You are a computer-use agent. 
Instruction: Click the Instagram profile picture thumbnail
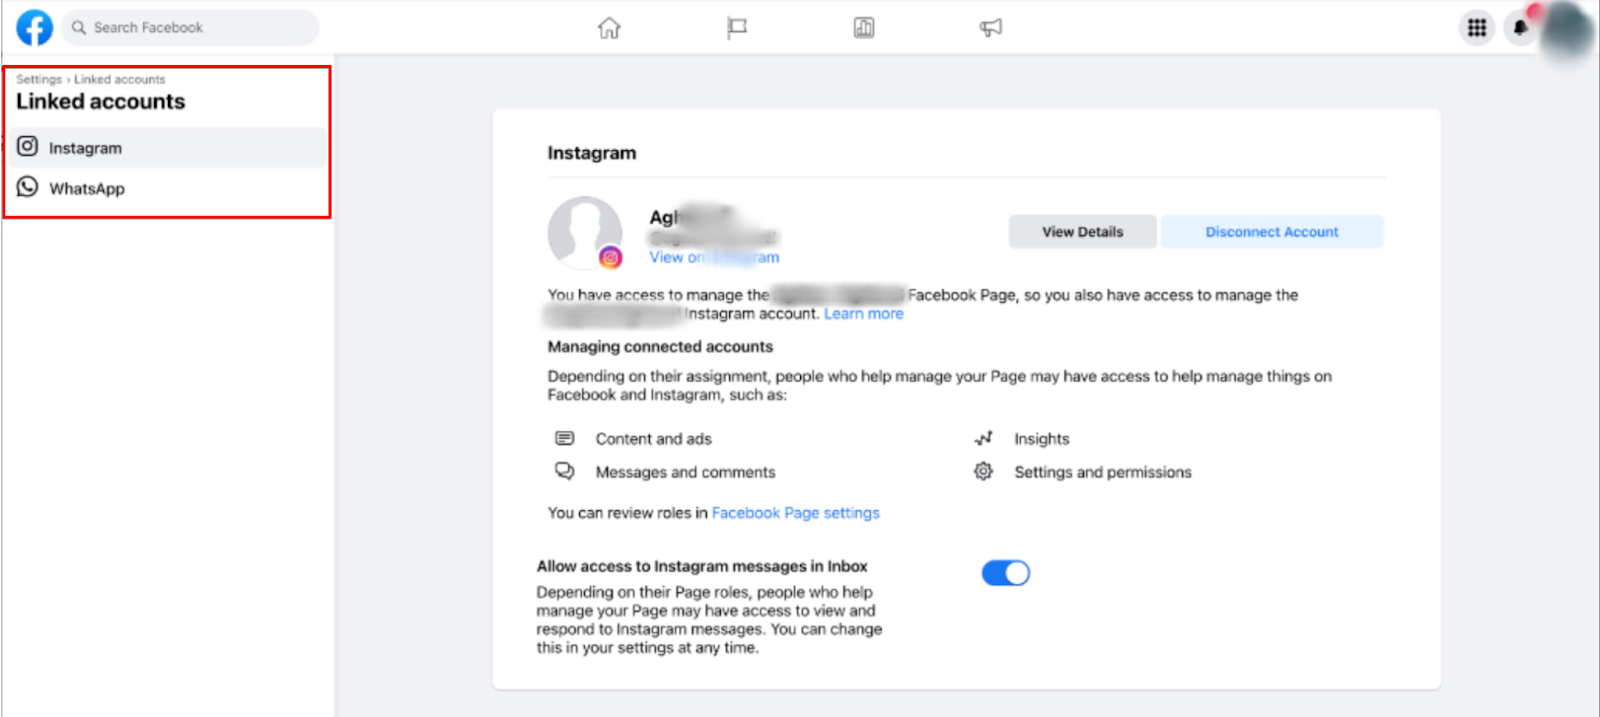point(585,232)
